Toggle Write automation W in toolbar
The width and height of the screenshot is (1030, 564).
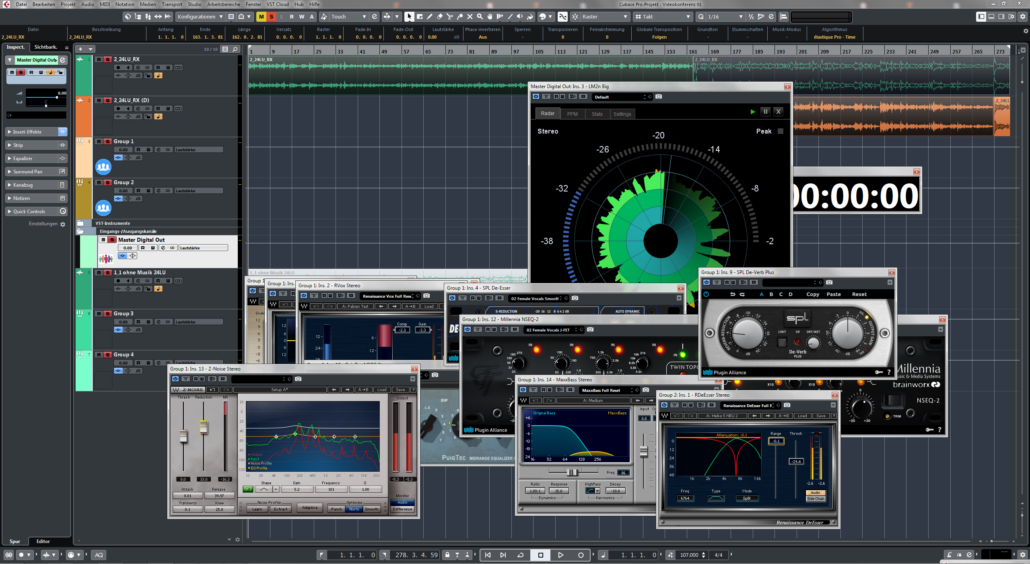302,16
